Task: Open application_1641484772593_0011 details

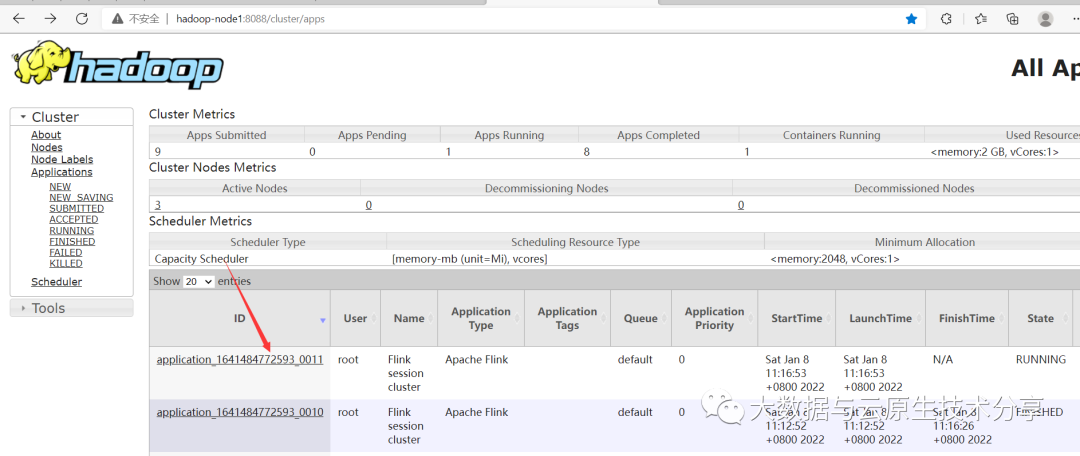Action: pyautogui.click(x=240, y=360)
